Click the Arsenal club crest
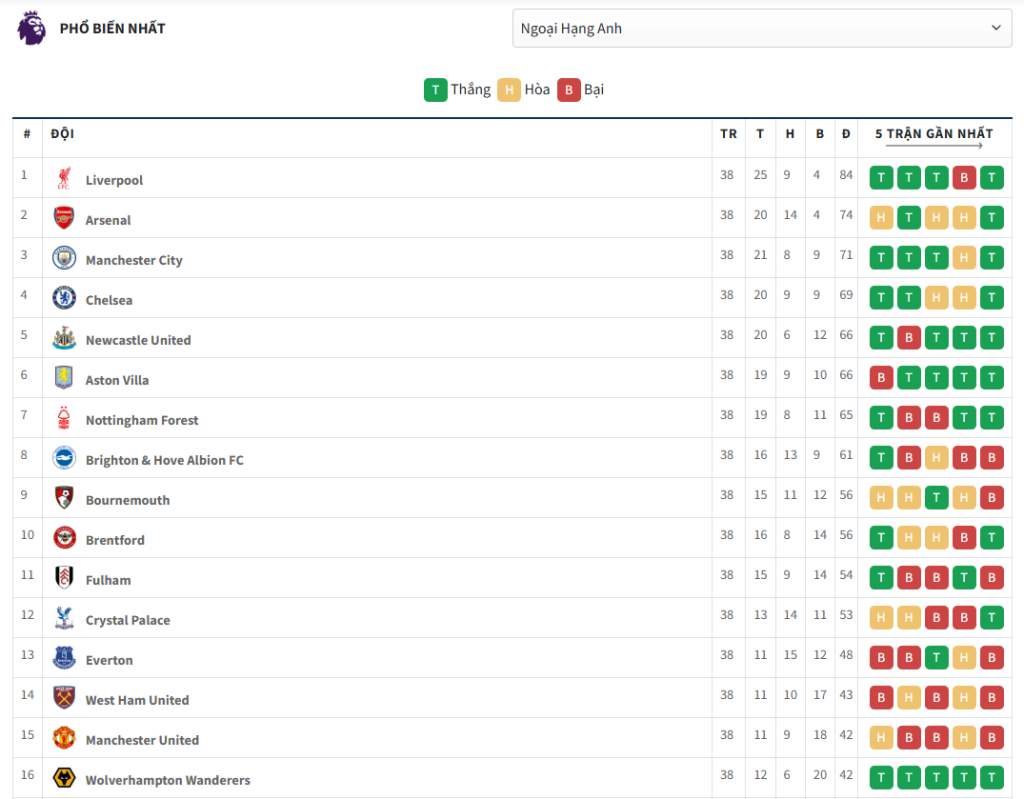 pyautogui.click(x=64, y=218)
